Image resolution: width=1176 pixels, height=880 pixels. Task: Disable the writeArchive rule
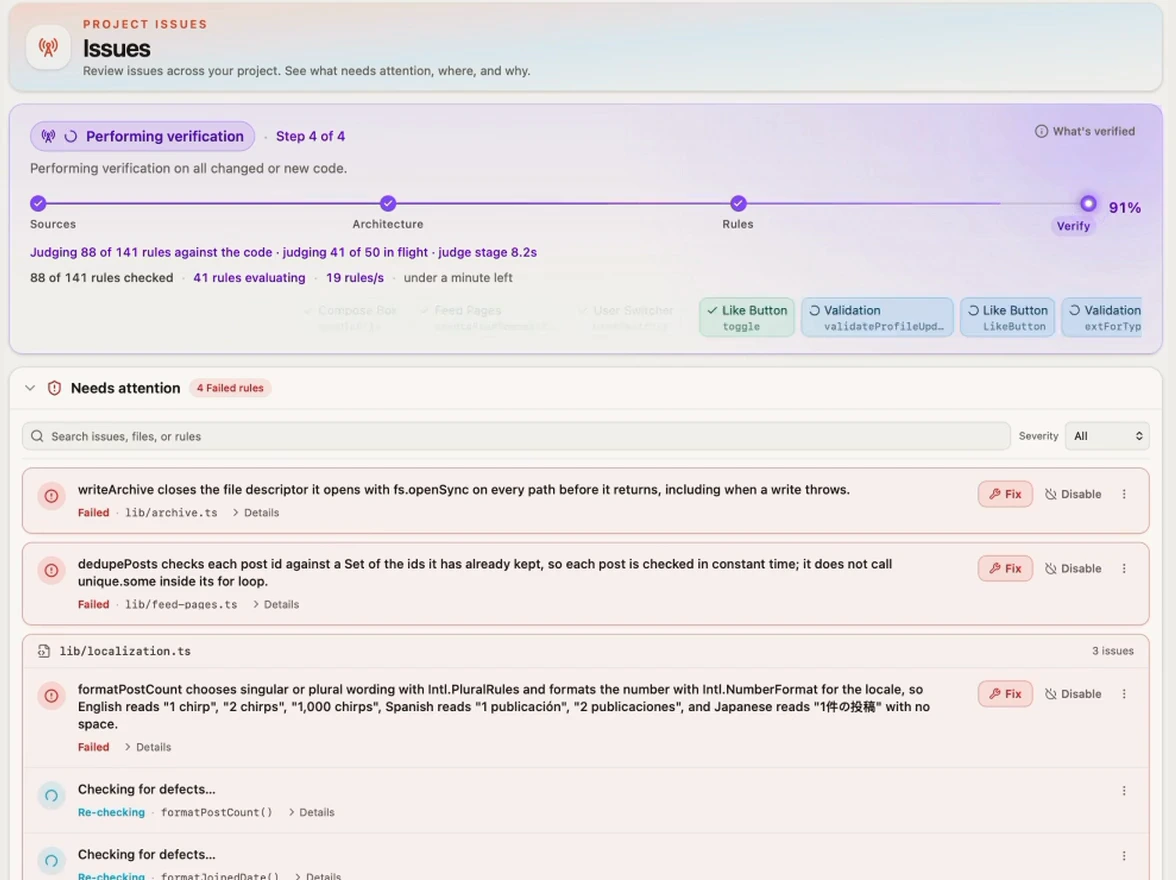coord(1073,494)
